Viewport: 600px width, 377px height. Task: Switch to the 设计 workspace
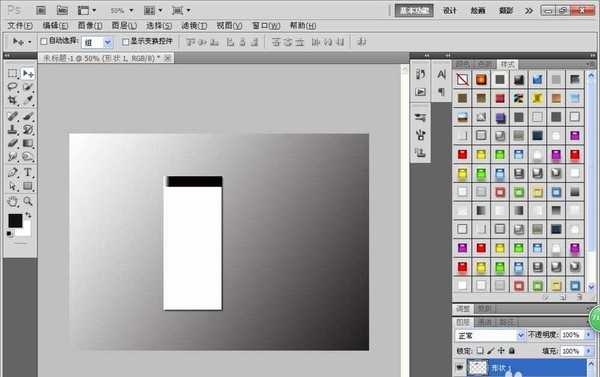pyautogui.click(x=450, y=11)
